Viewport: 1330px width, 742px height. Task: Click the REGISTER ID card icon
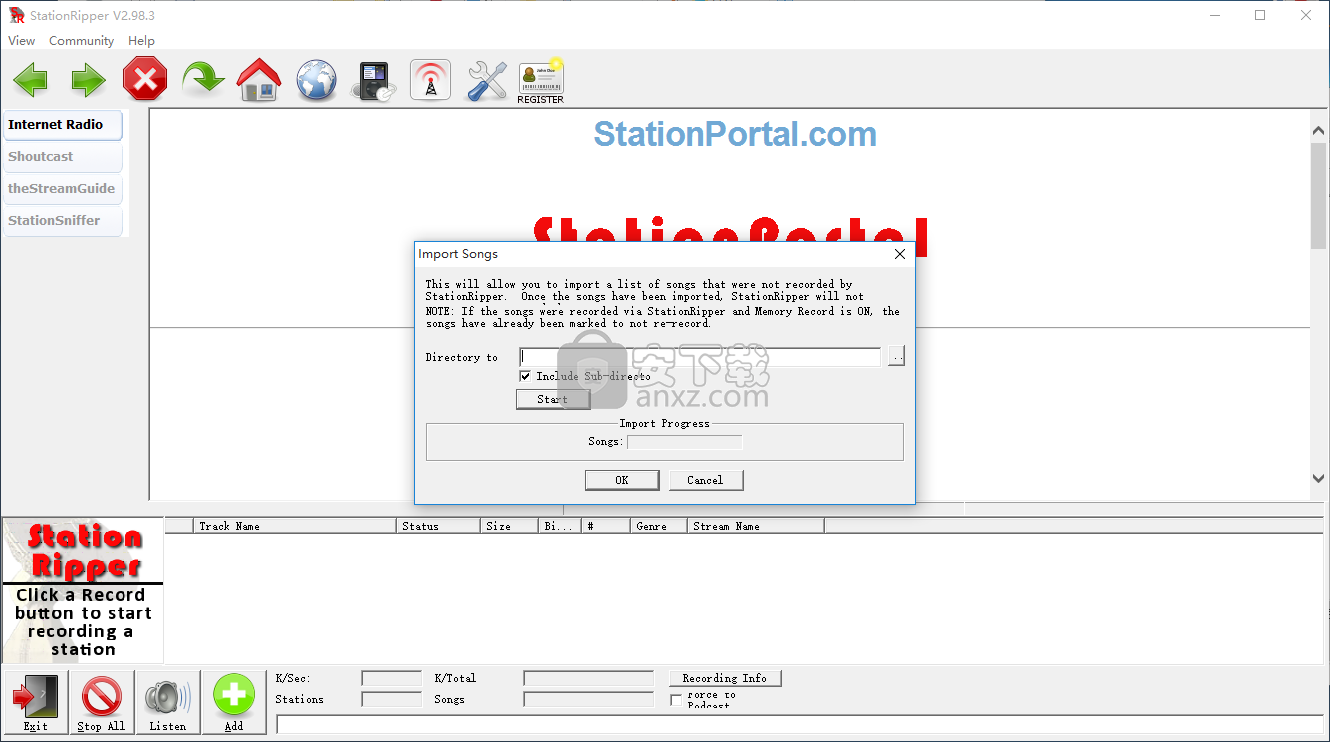[541, 81]
